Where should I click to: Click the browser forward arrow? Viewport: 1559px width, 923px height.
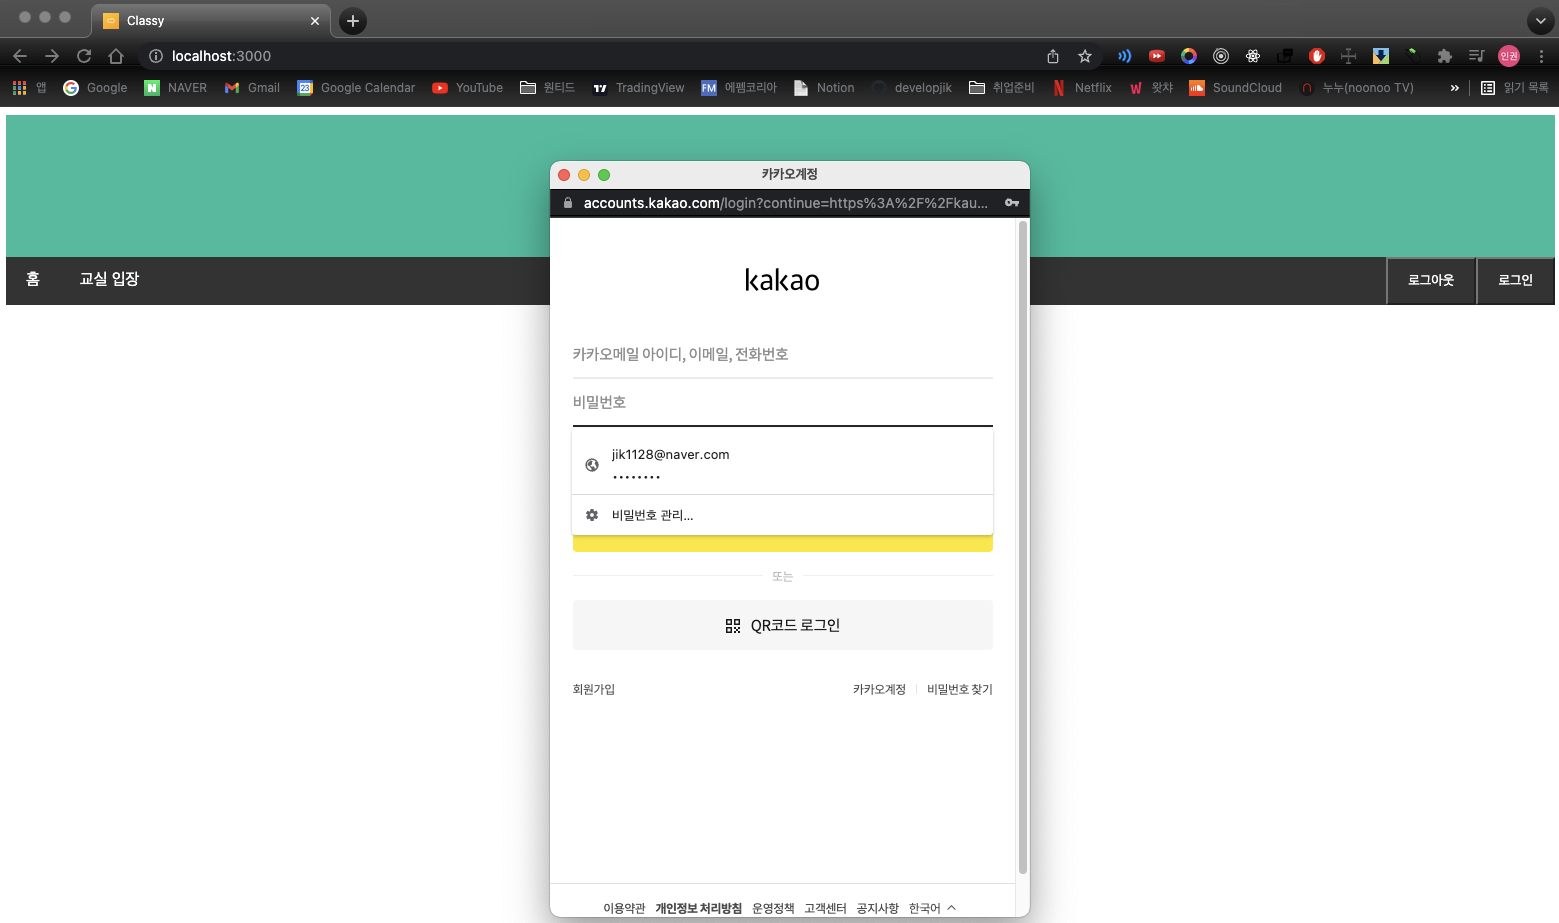[52, 56]
